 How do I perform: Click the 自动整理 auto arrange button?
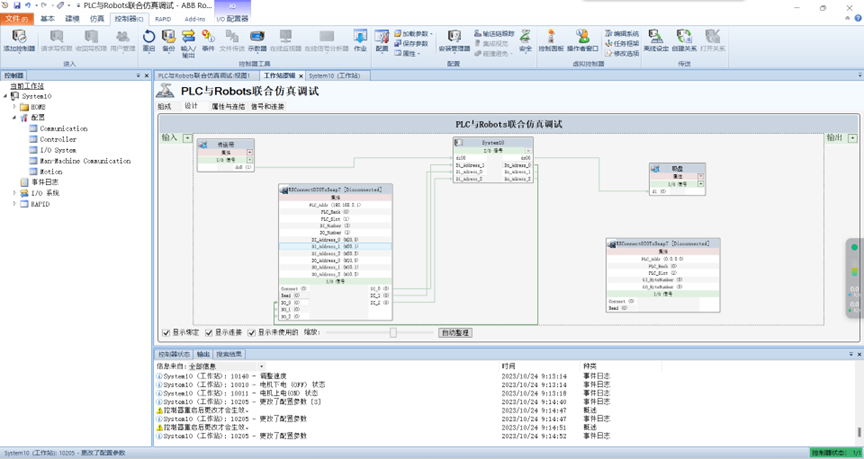coord(455,333)
